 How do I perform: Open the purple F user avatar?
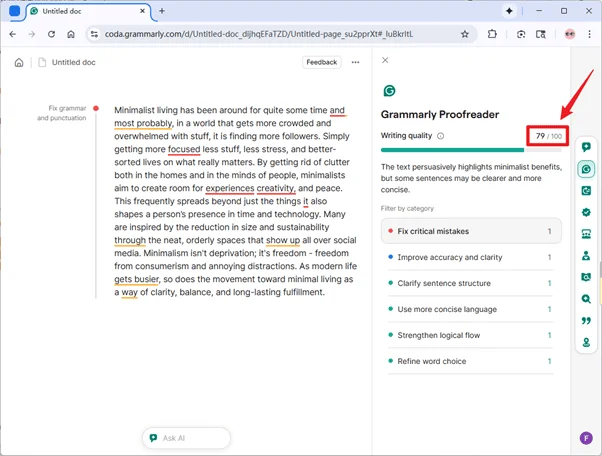coord(586,438)
